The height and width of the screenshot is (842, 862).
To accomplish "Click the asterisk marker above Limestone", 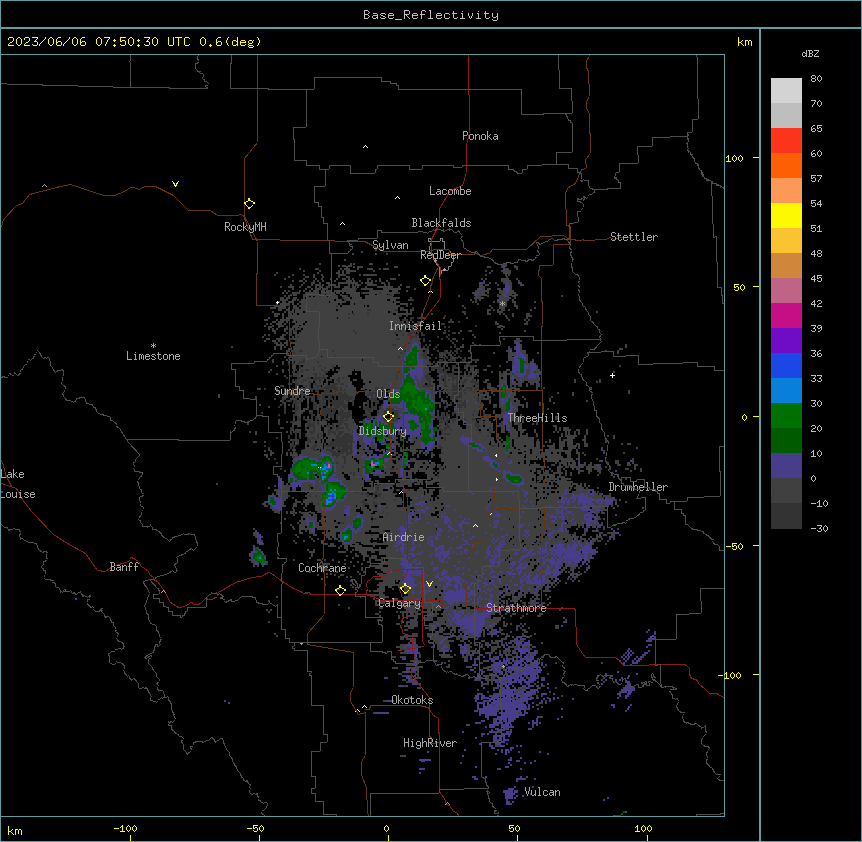I will (x=153, y=346).
